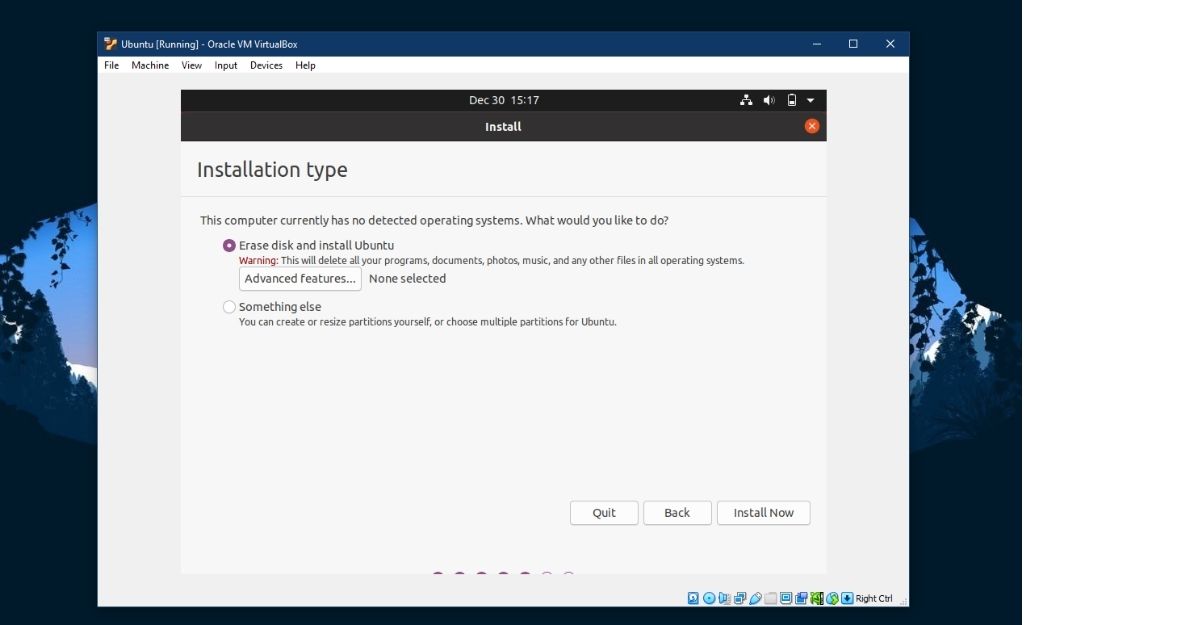Open the File menu in VirtualBox
The image size is (1200, 625).
111,65
